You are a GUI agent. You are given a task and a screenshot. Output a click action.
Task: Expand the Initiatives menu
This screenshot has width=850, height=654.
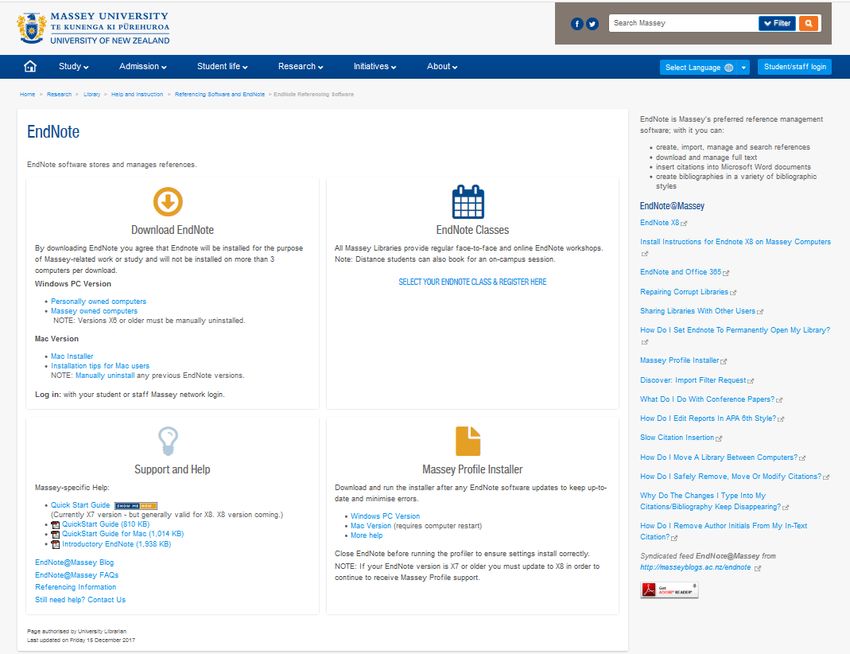click(x=375, y=66)
